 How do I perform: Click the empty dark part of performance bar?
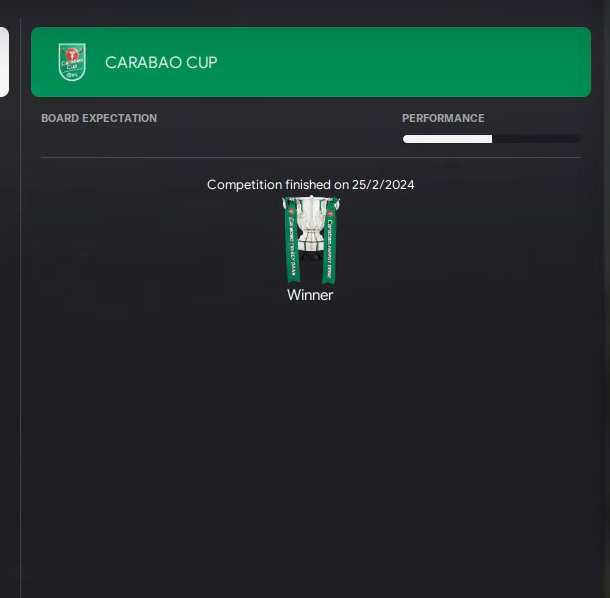point(536,139)
